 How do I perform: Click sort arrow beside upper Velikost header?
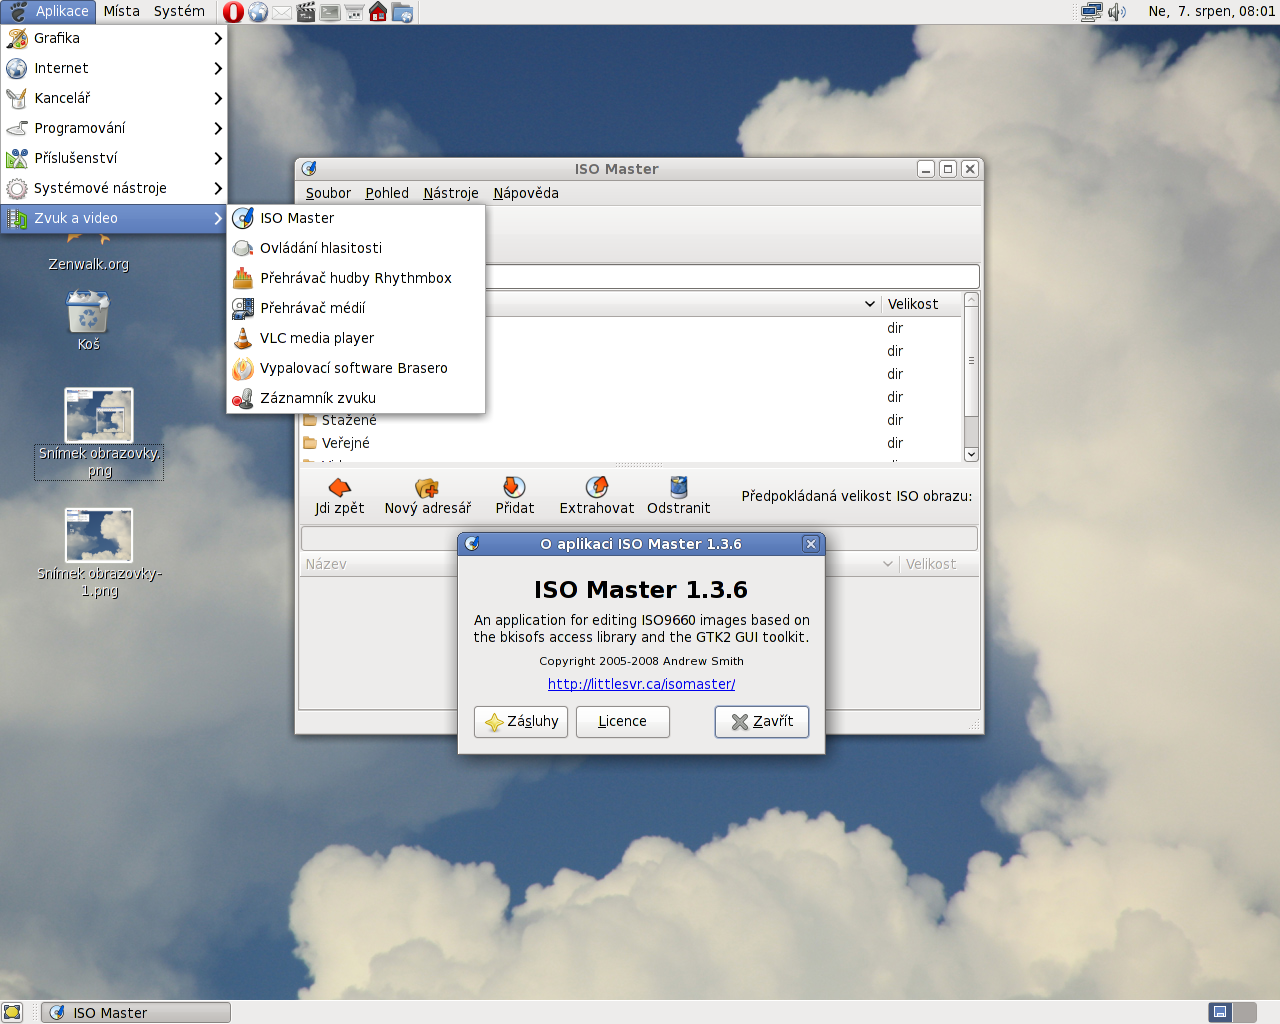pyautogui.click(x=870, y=304)
